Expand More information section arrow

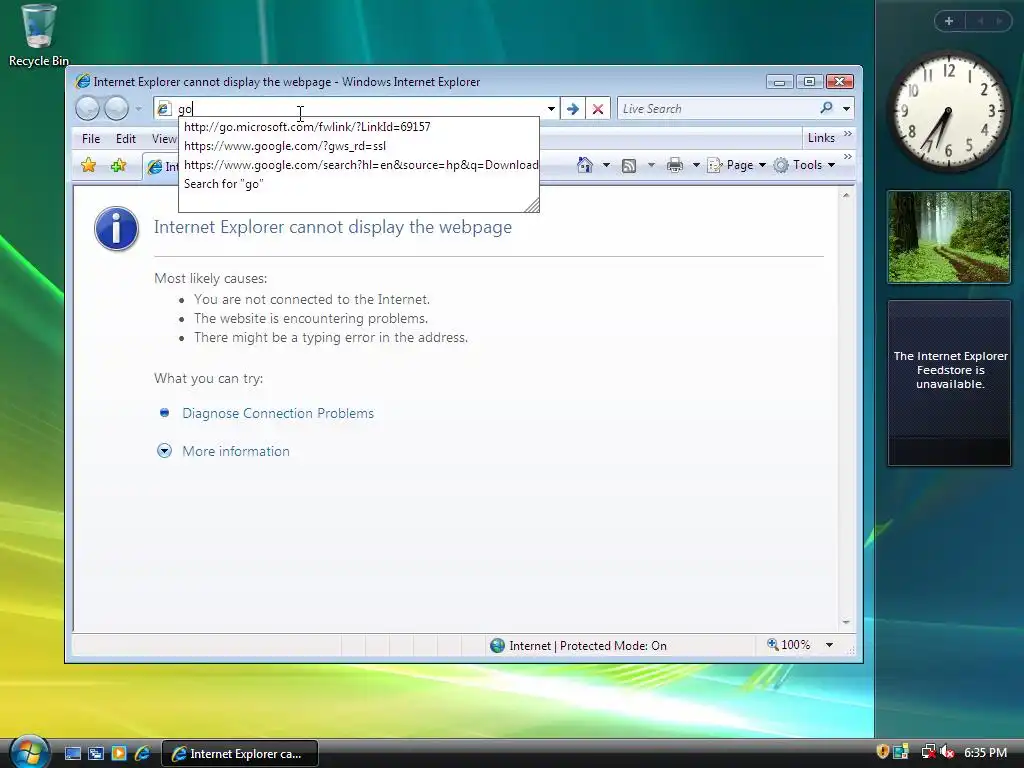point(165,451)
